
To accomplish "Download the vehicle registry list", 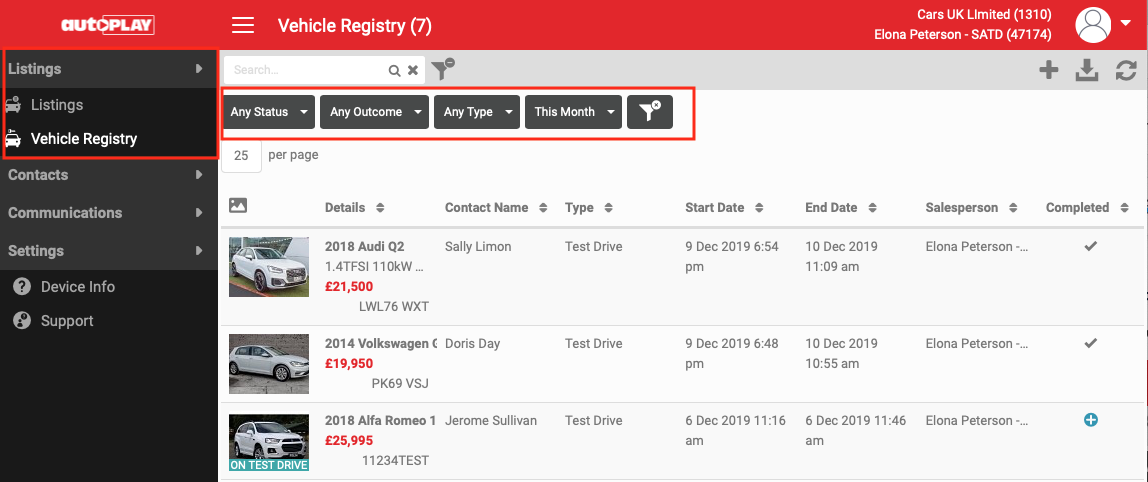I will click(x=1087, y=70).
